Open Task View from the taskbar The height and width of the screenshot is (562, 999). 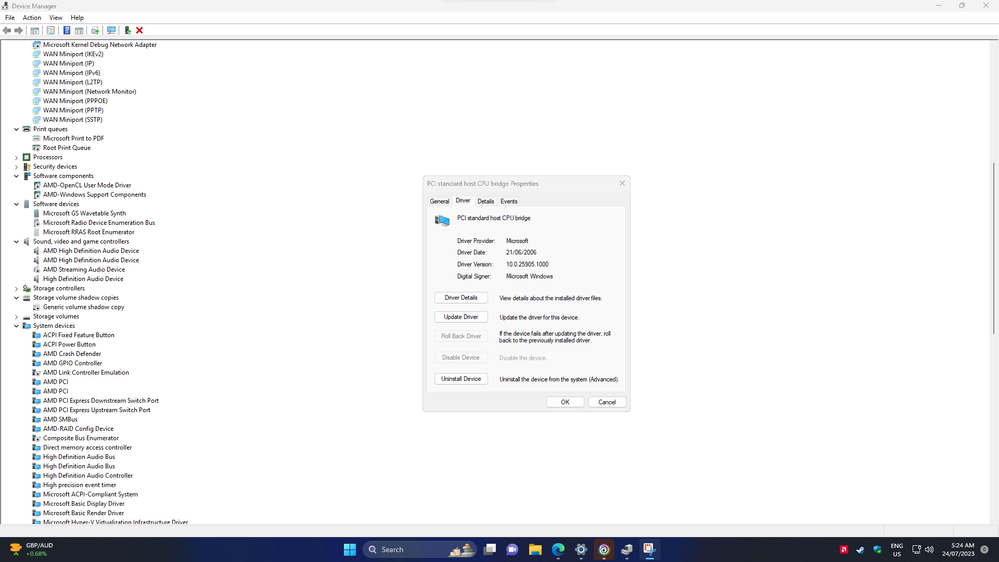click(489, 549)
